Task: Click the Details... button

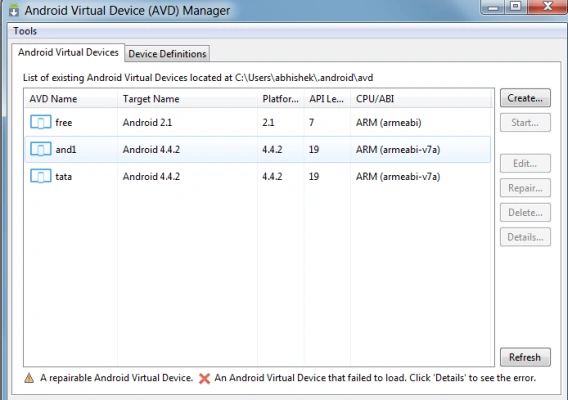Action: coord(525,237)
